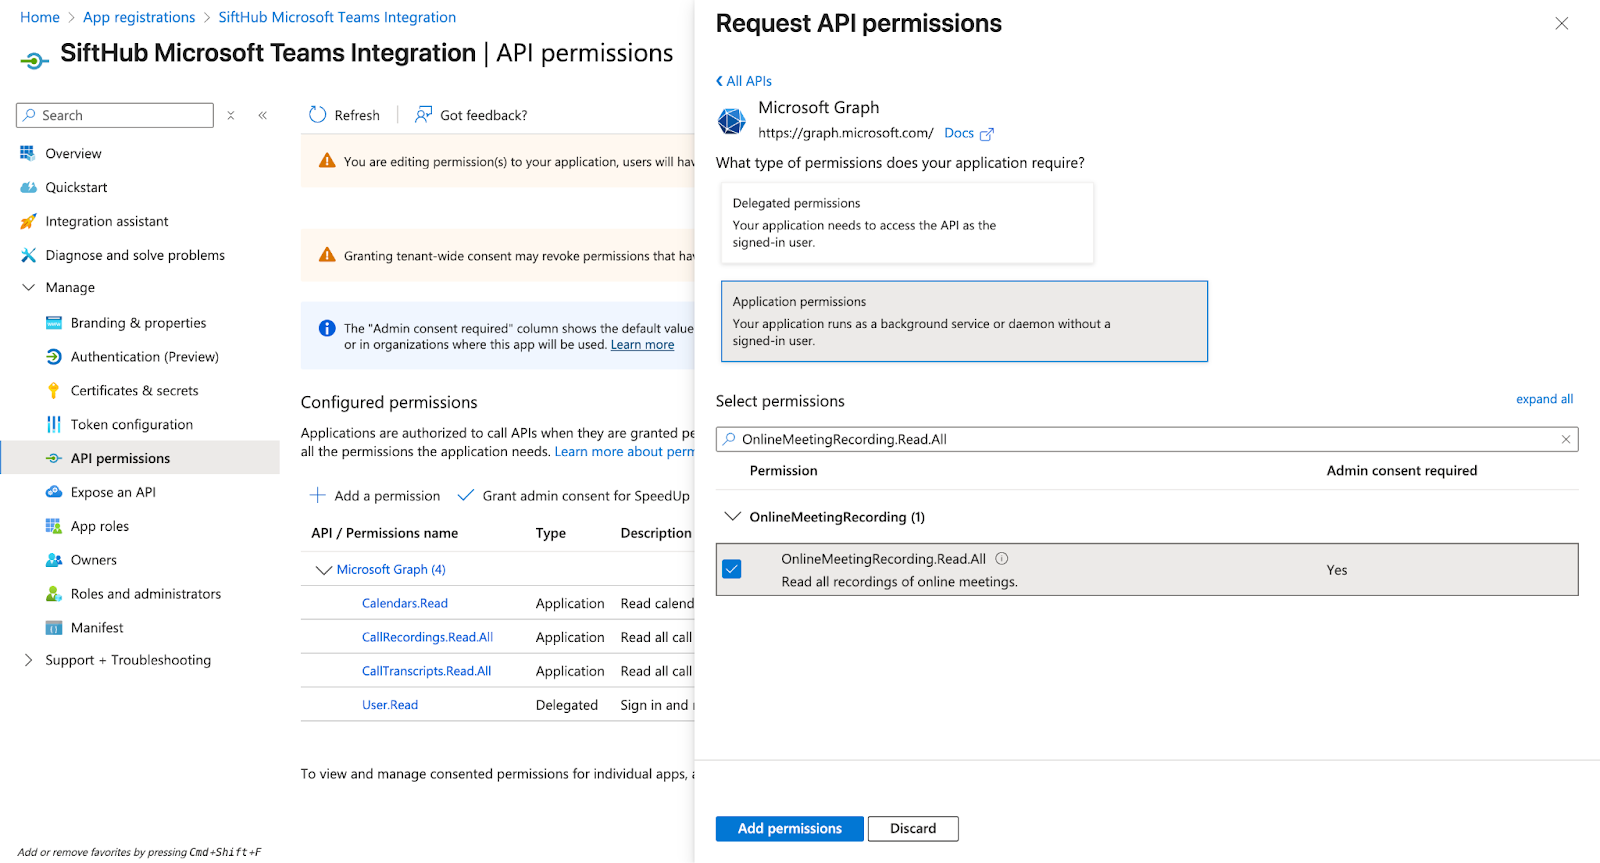
Task: Go to Expose an API page
Action: click(113, 493)
